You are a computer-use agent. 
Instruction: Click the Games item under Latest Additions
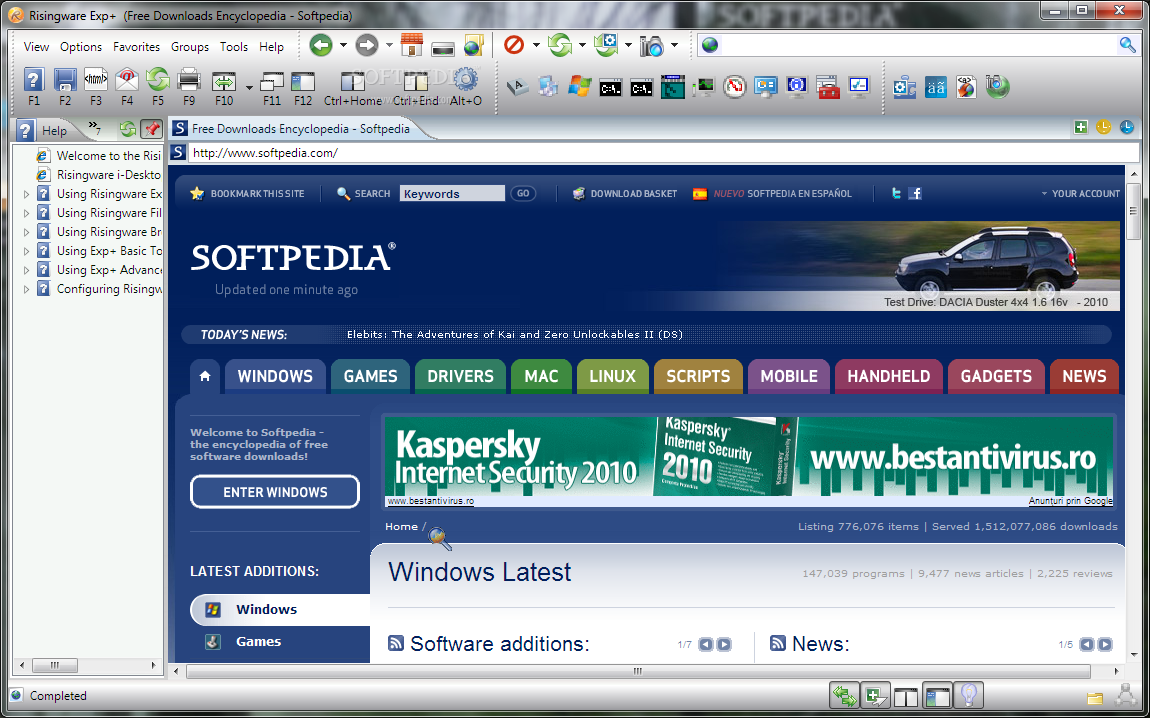pos(258,642)
